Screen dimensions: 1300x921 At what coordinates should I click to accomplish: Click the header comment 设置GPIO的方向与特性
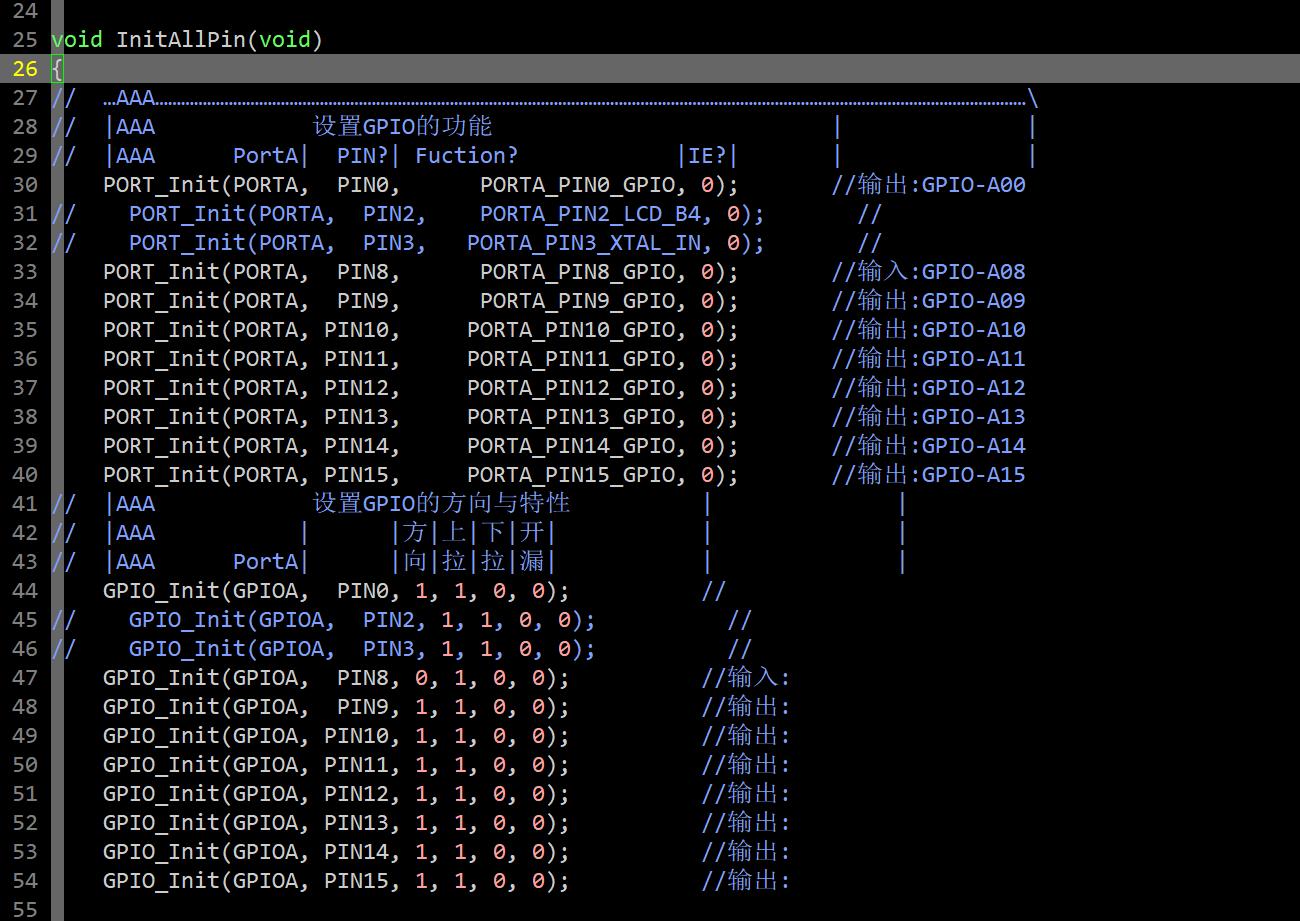(x=442, y=503)
